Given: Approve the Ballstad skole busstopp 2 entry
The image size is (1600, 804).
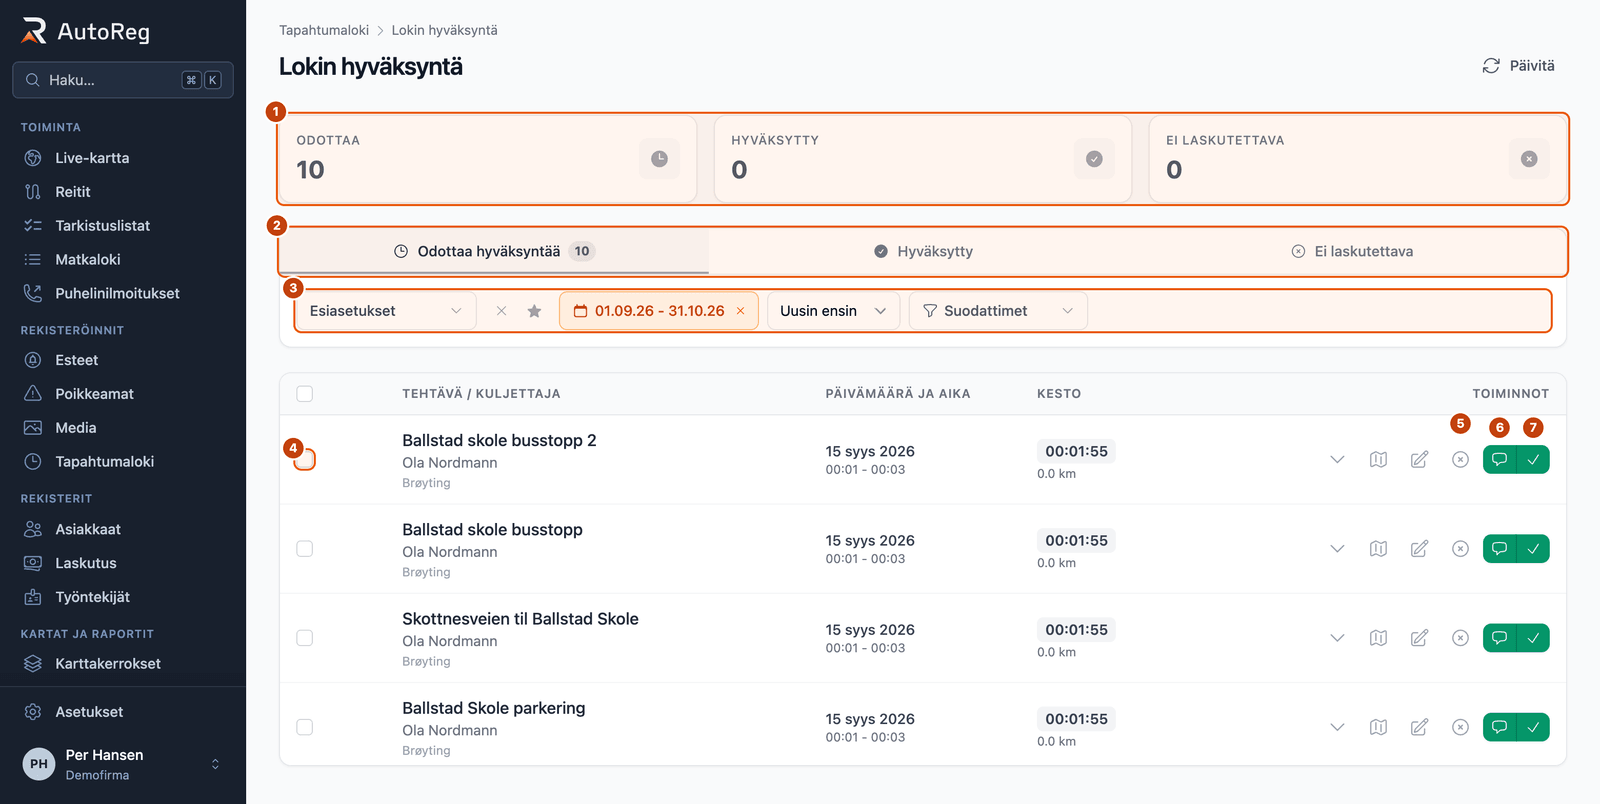Looking at the screenshot, I should (1533, 460).
